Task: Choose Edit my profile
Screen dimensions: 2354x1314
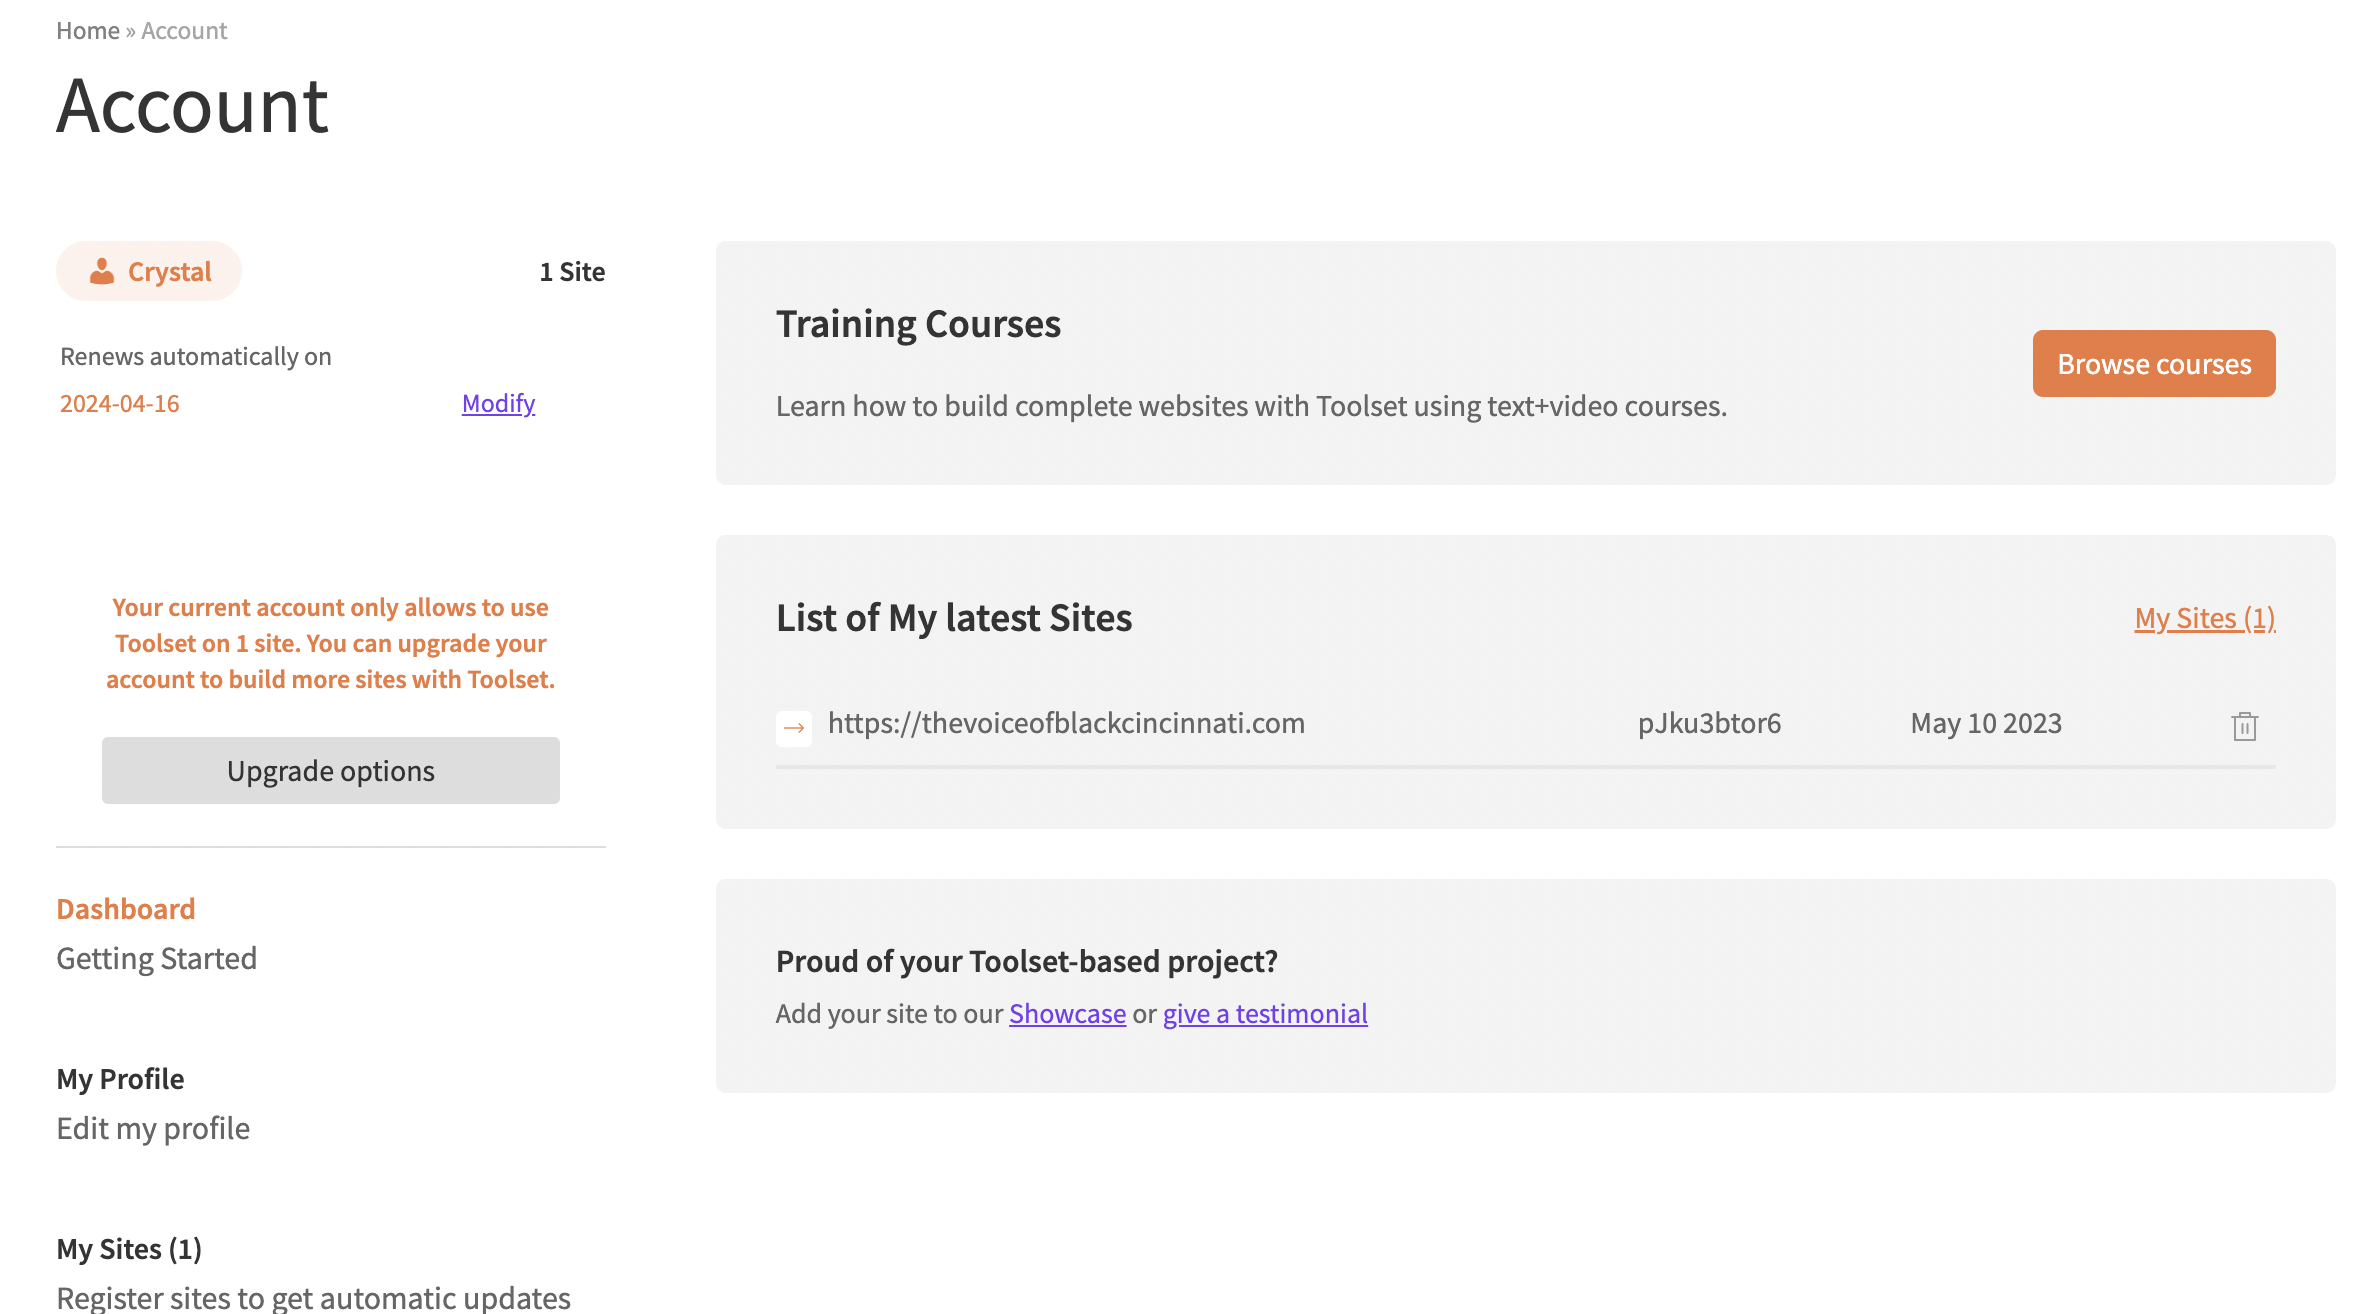Action: click(153, 1128)
